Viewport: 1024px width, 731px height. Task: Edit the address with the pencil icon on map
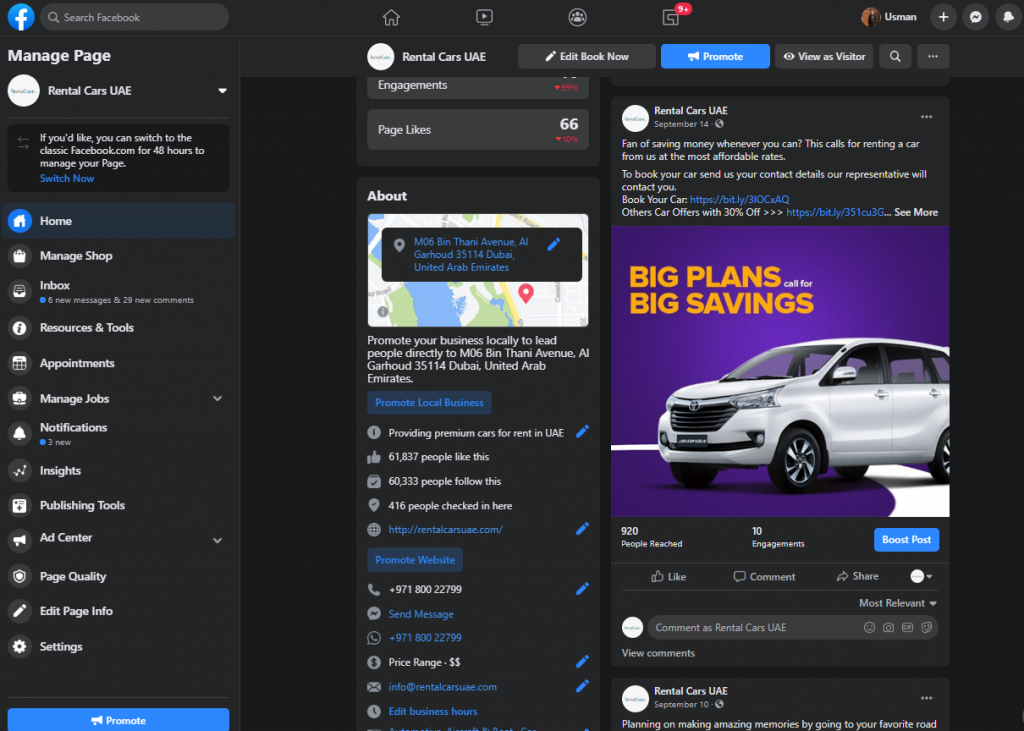coord(554,244)
